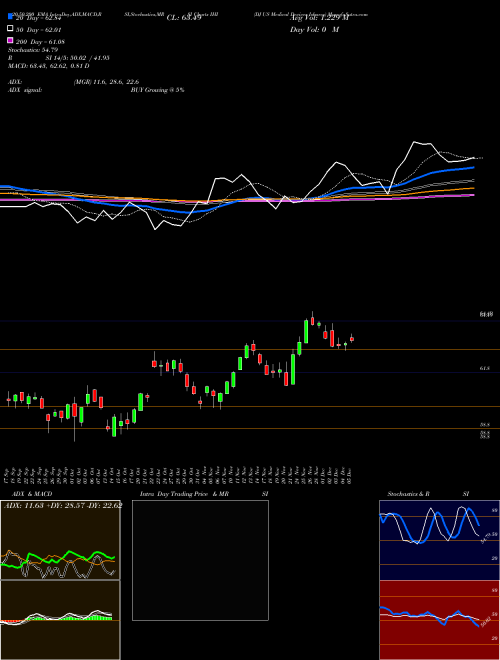The image size is (500, 660).
Task: Click the 'CL: 63.49' closing price text
Action: pos(184,18)
